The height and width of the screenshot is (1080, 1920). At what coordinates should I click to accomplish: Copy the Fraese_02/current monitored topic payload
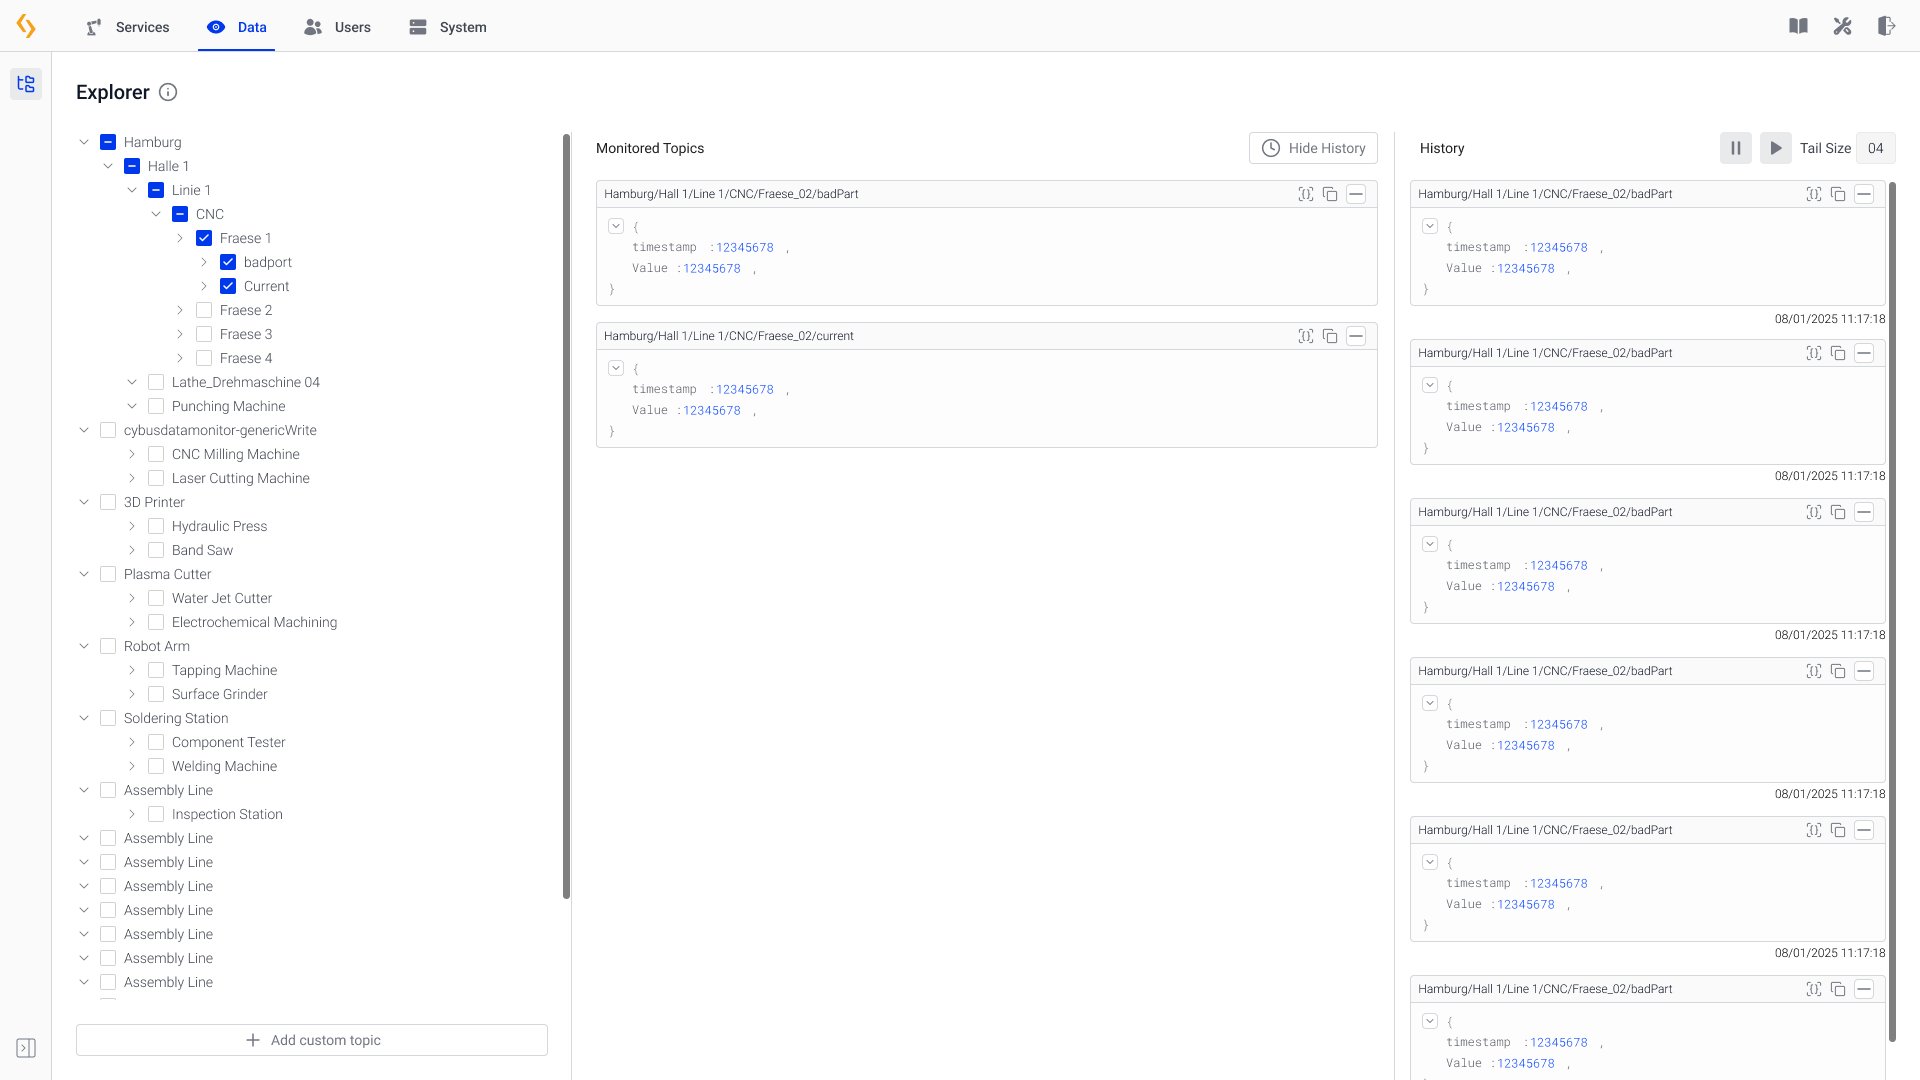(x=1330, y=336)
